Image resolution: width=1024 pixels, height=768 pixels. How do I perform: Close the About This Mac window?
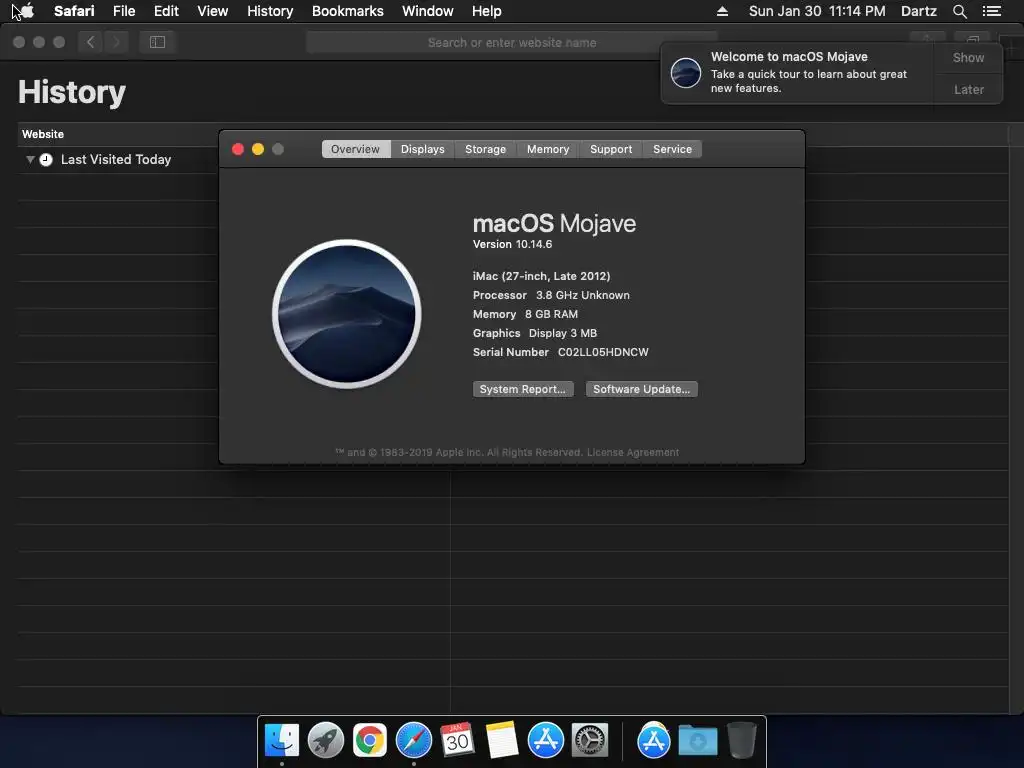(238, 149)
